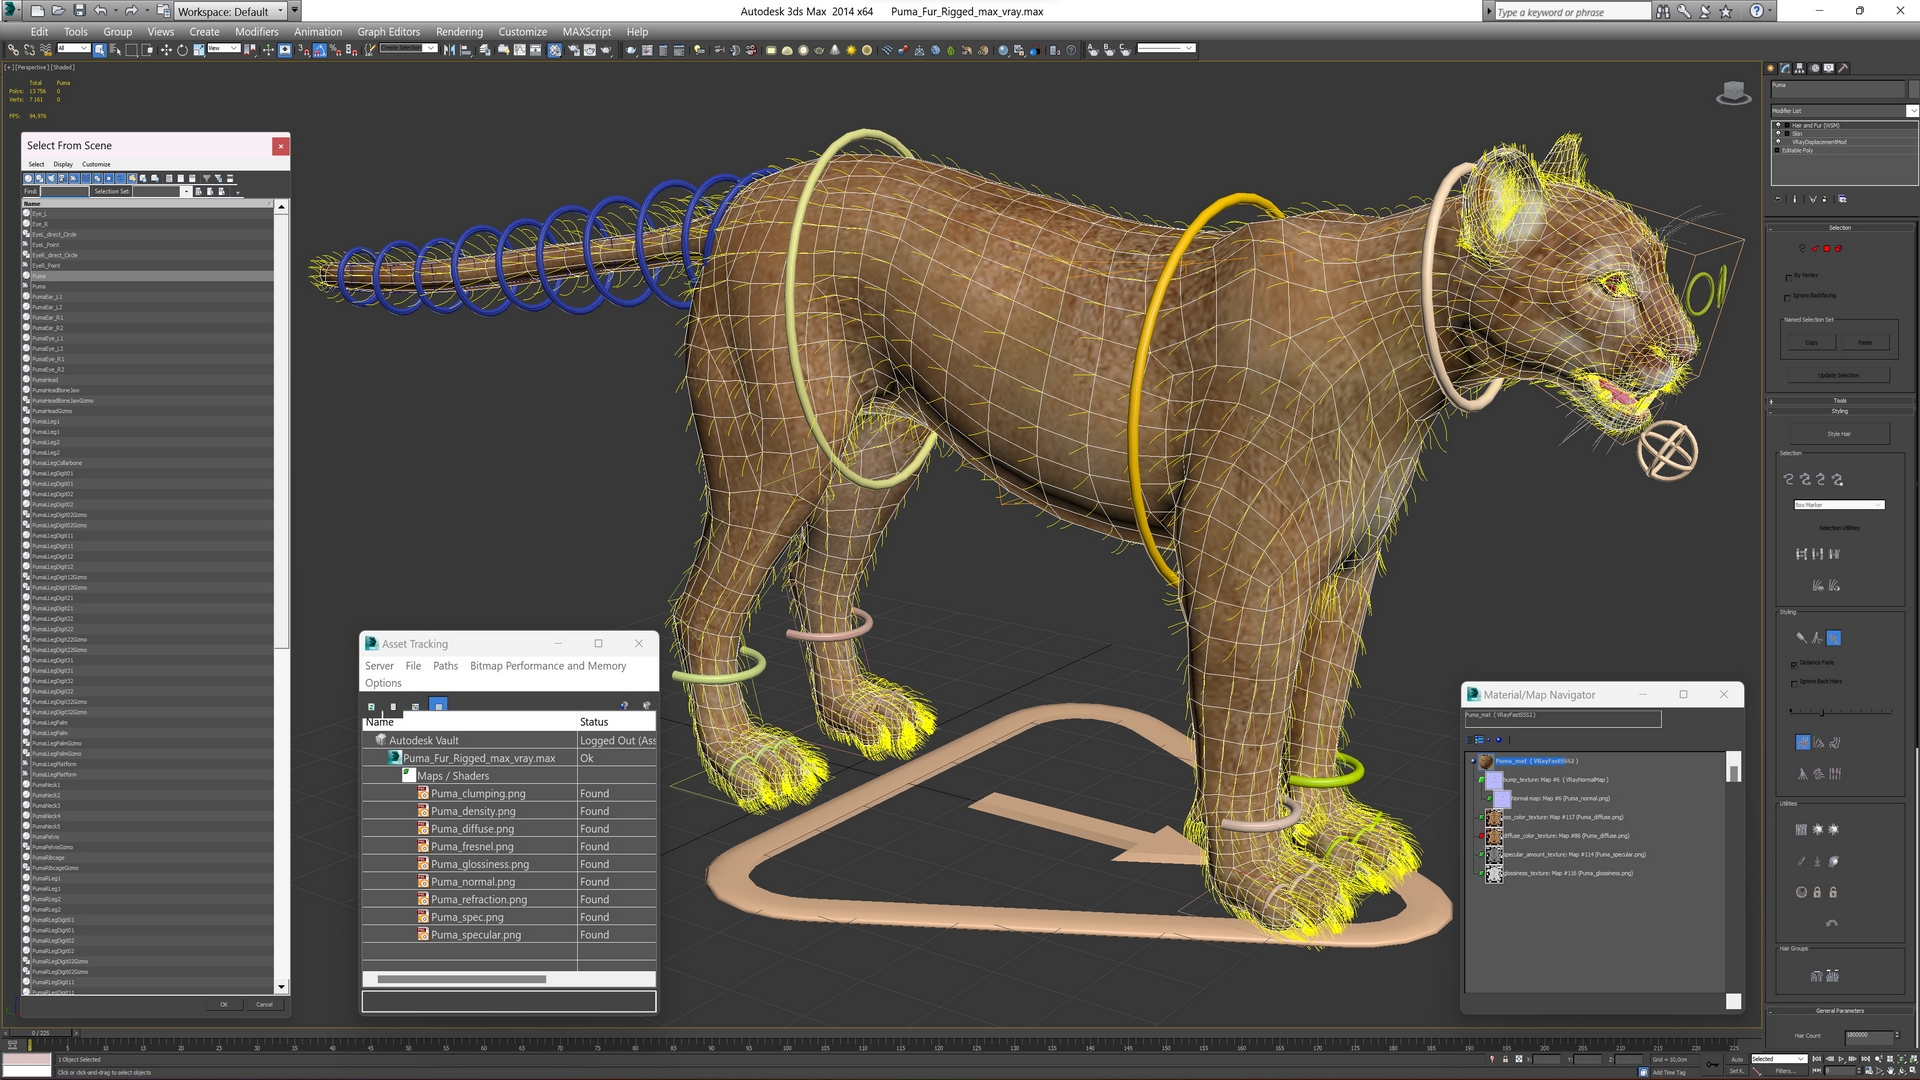The image size is (1920, 1080).
Task: Click the Mirror tool icon
Action: [x=449, y=50]
